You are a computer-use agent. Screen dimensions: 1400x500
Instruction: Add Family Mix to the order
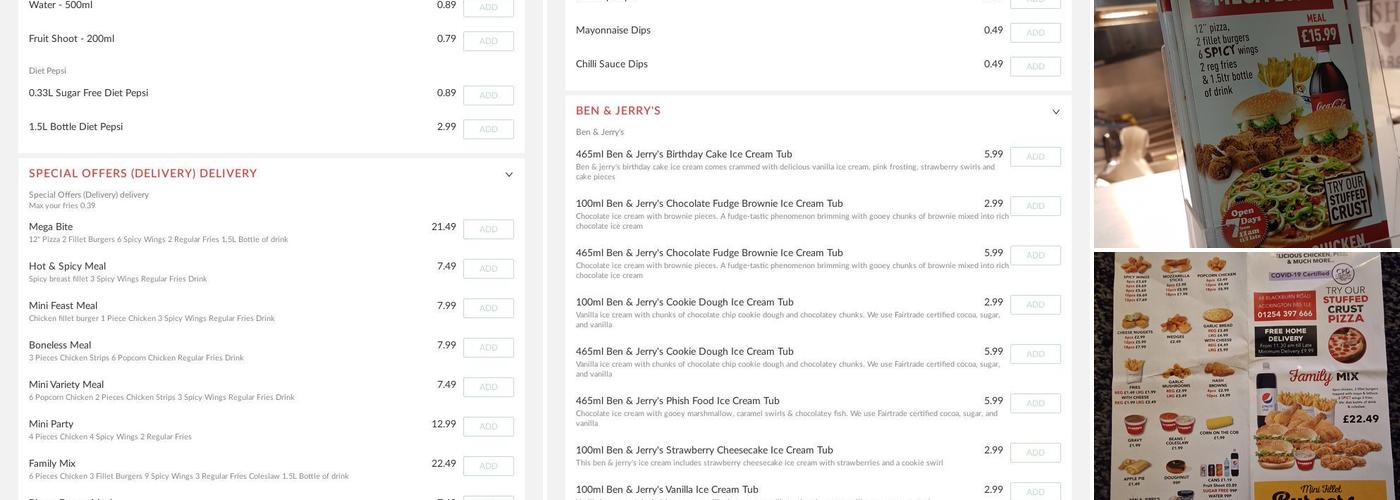click(488, 466)
